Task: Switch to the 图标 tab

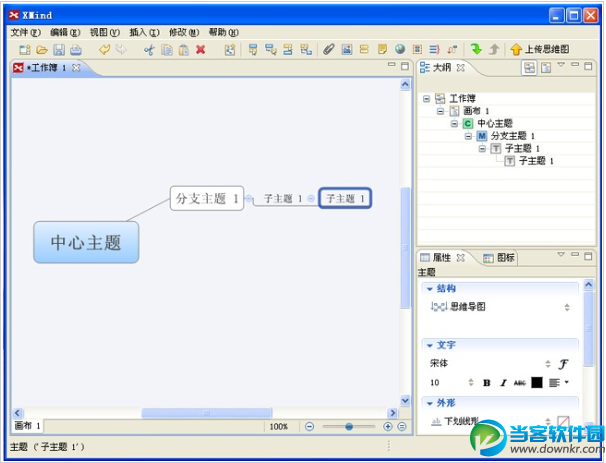Action: 499,258
